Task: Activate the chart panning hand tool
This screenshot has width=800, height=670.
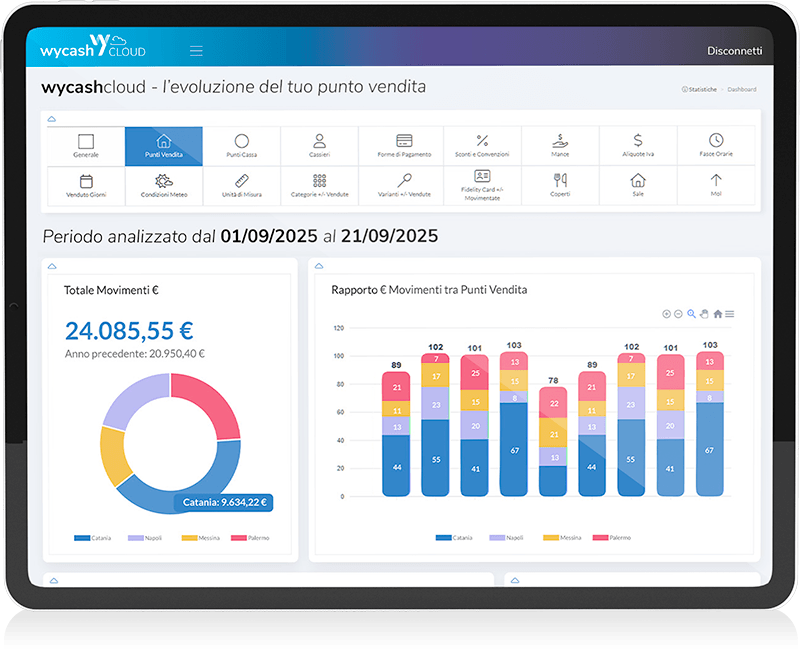Action: click(705, 314)
